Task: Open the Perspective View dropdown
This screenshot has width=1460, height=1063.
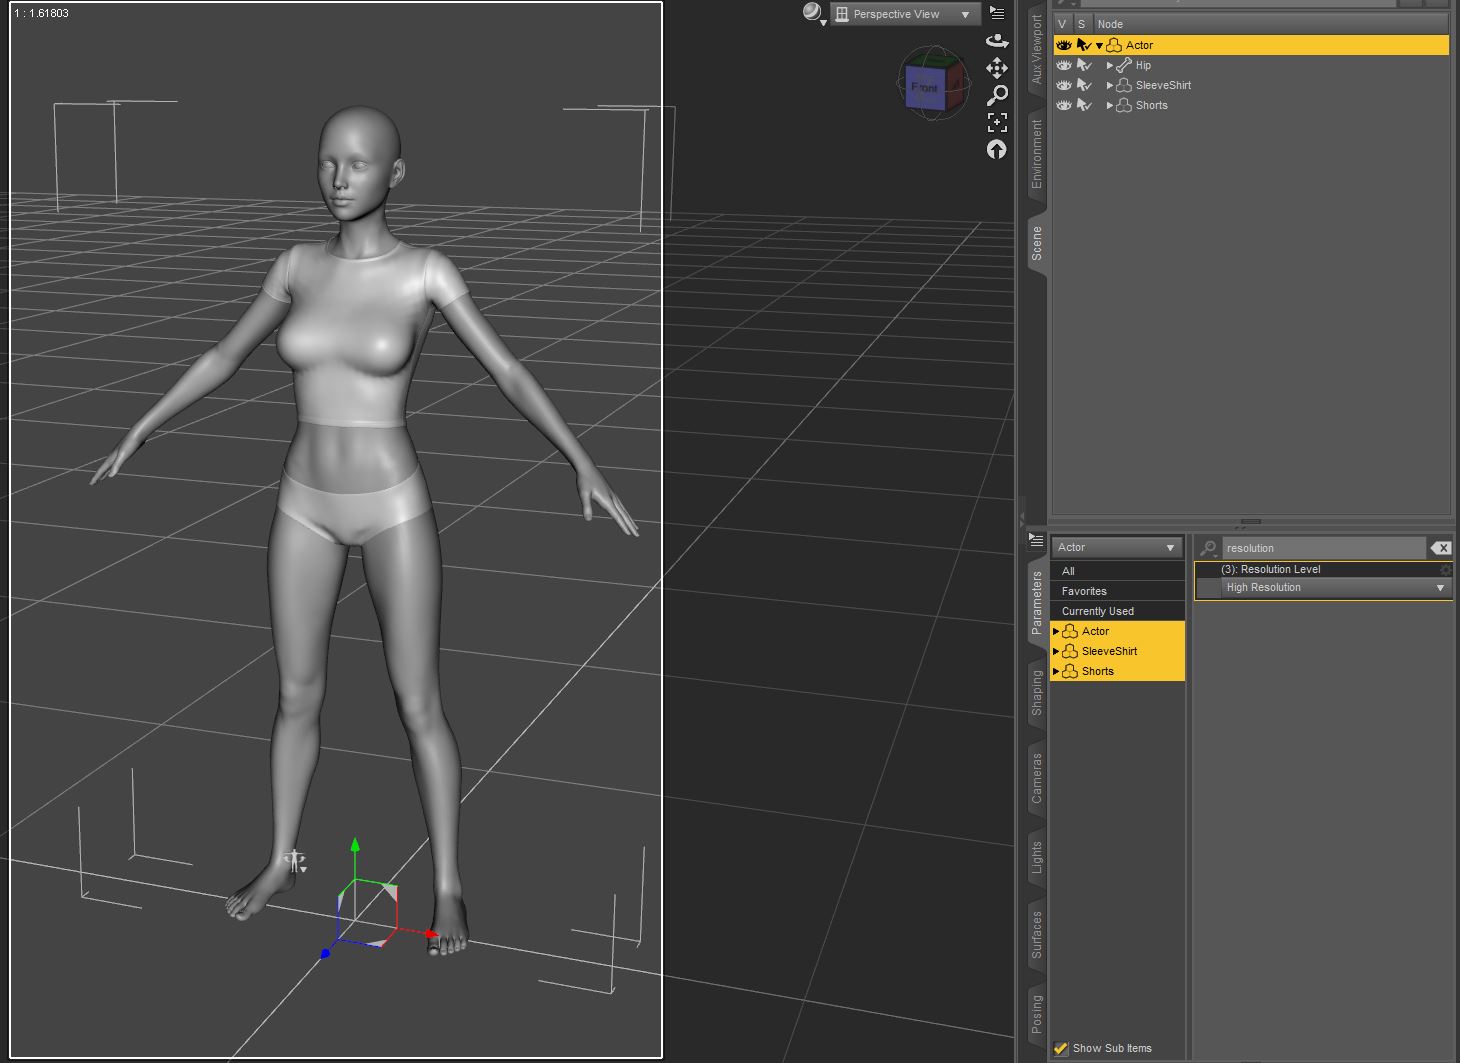Action: point(904,14)
